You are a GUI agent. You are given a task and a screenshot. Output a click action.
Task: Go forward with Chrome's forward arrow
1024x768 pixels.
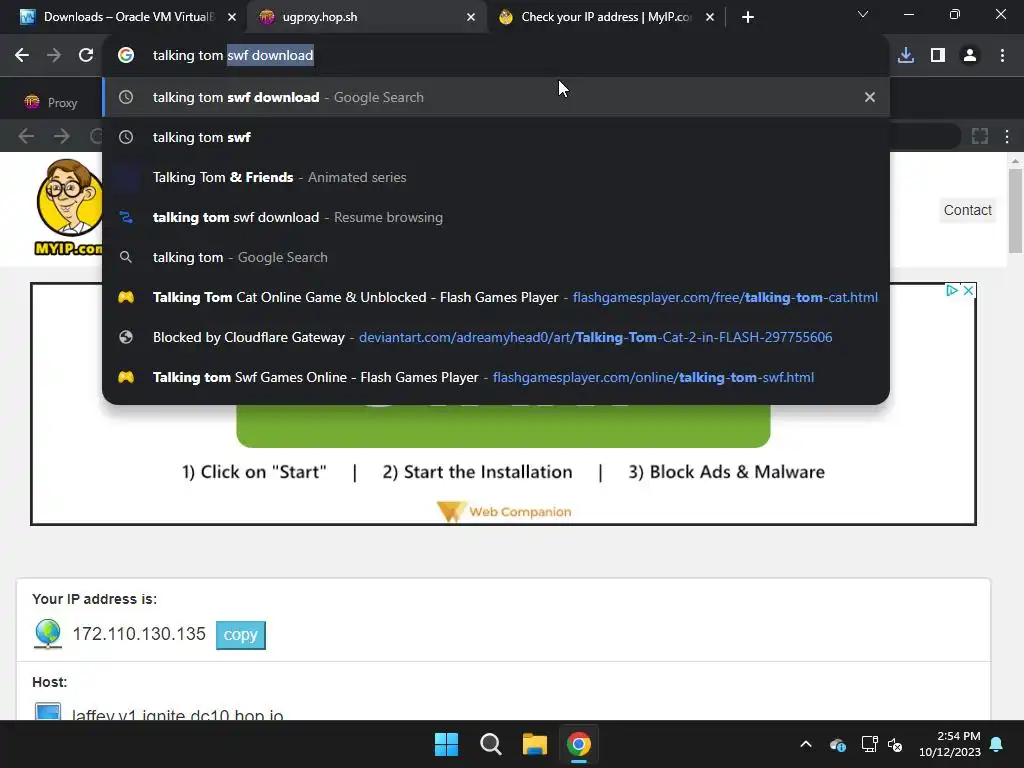pos(54,56)
